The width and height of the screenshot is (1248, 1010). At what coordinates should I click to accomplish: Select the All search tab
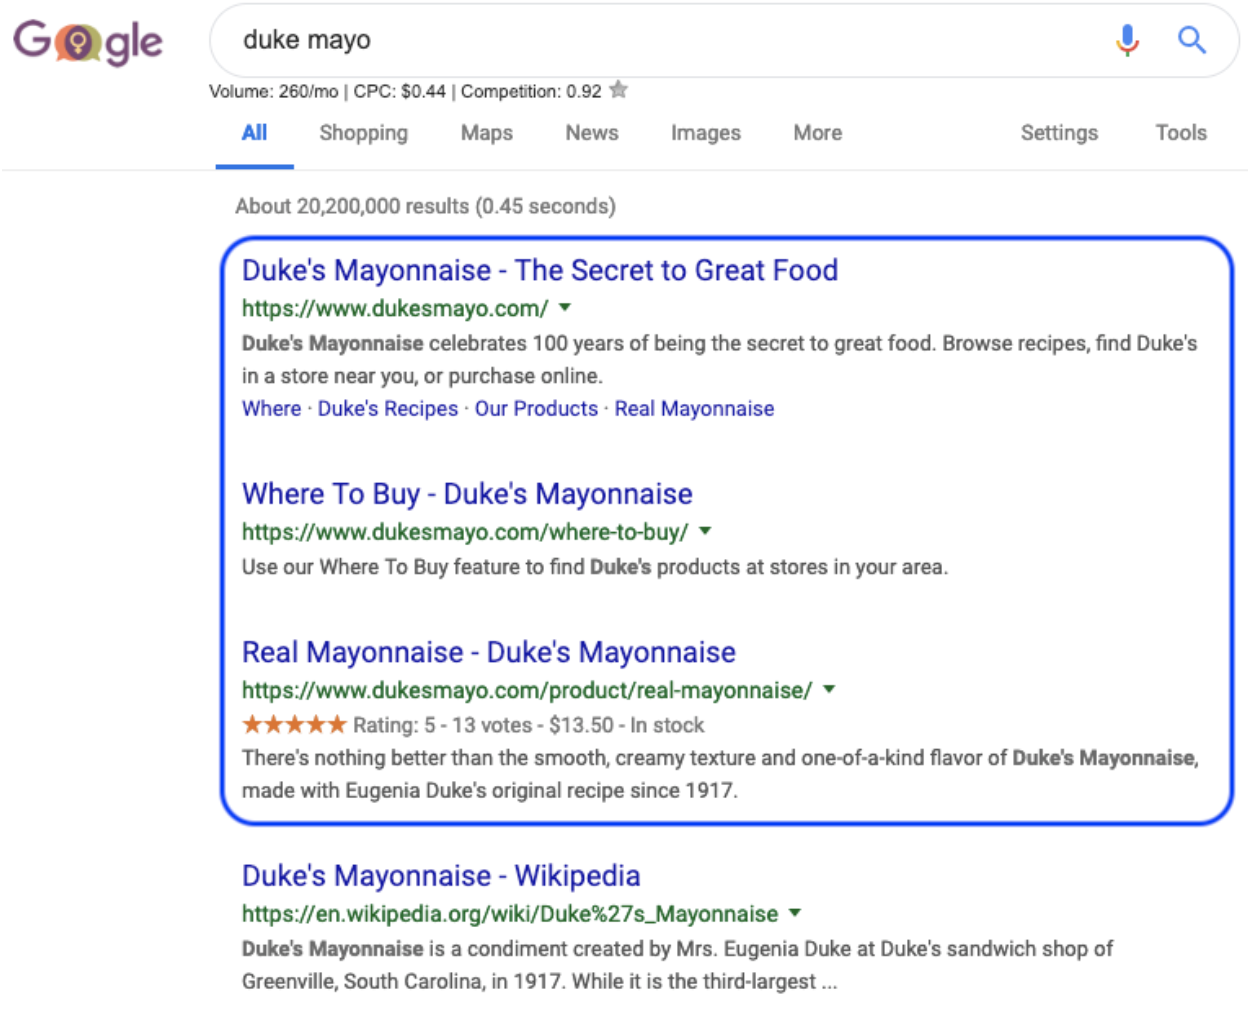(254, 133)
